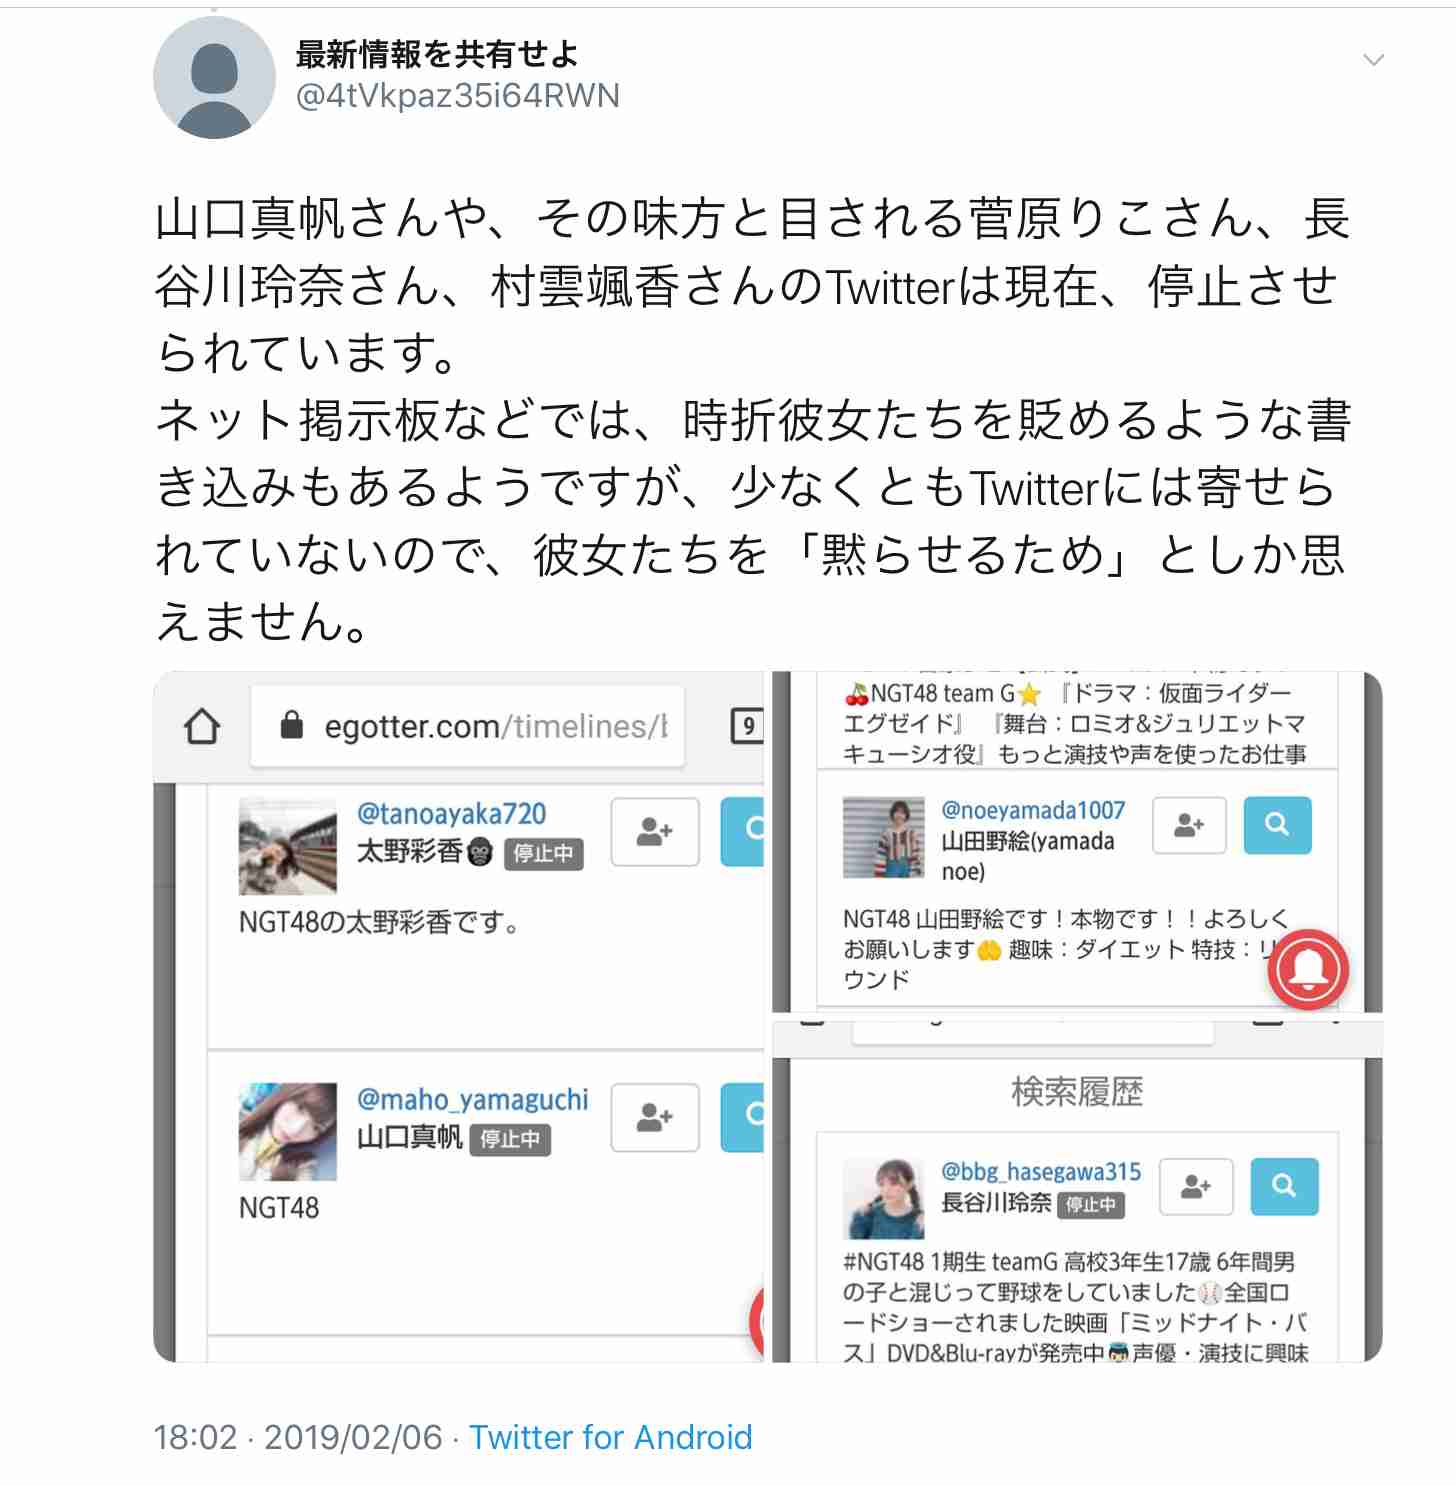Tap search icon beside @bbg_hasegawa315
The width and height of the screenshot is (1456, 1485).
pos(1284,1186)
